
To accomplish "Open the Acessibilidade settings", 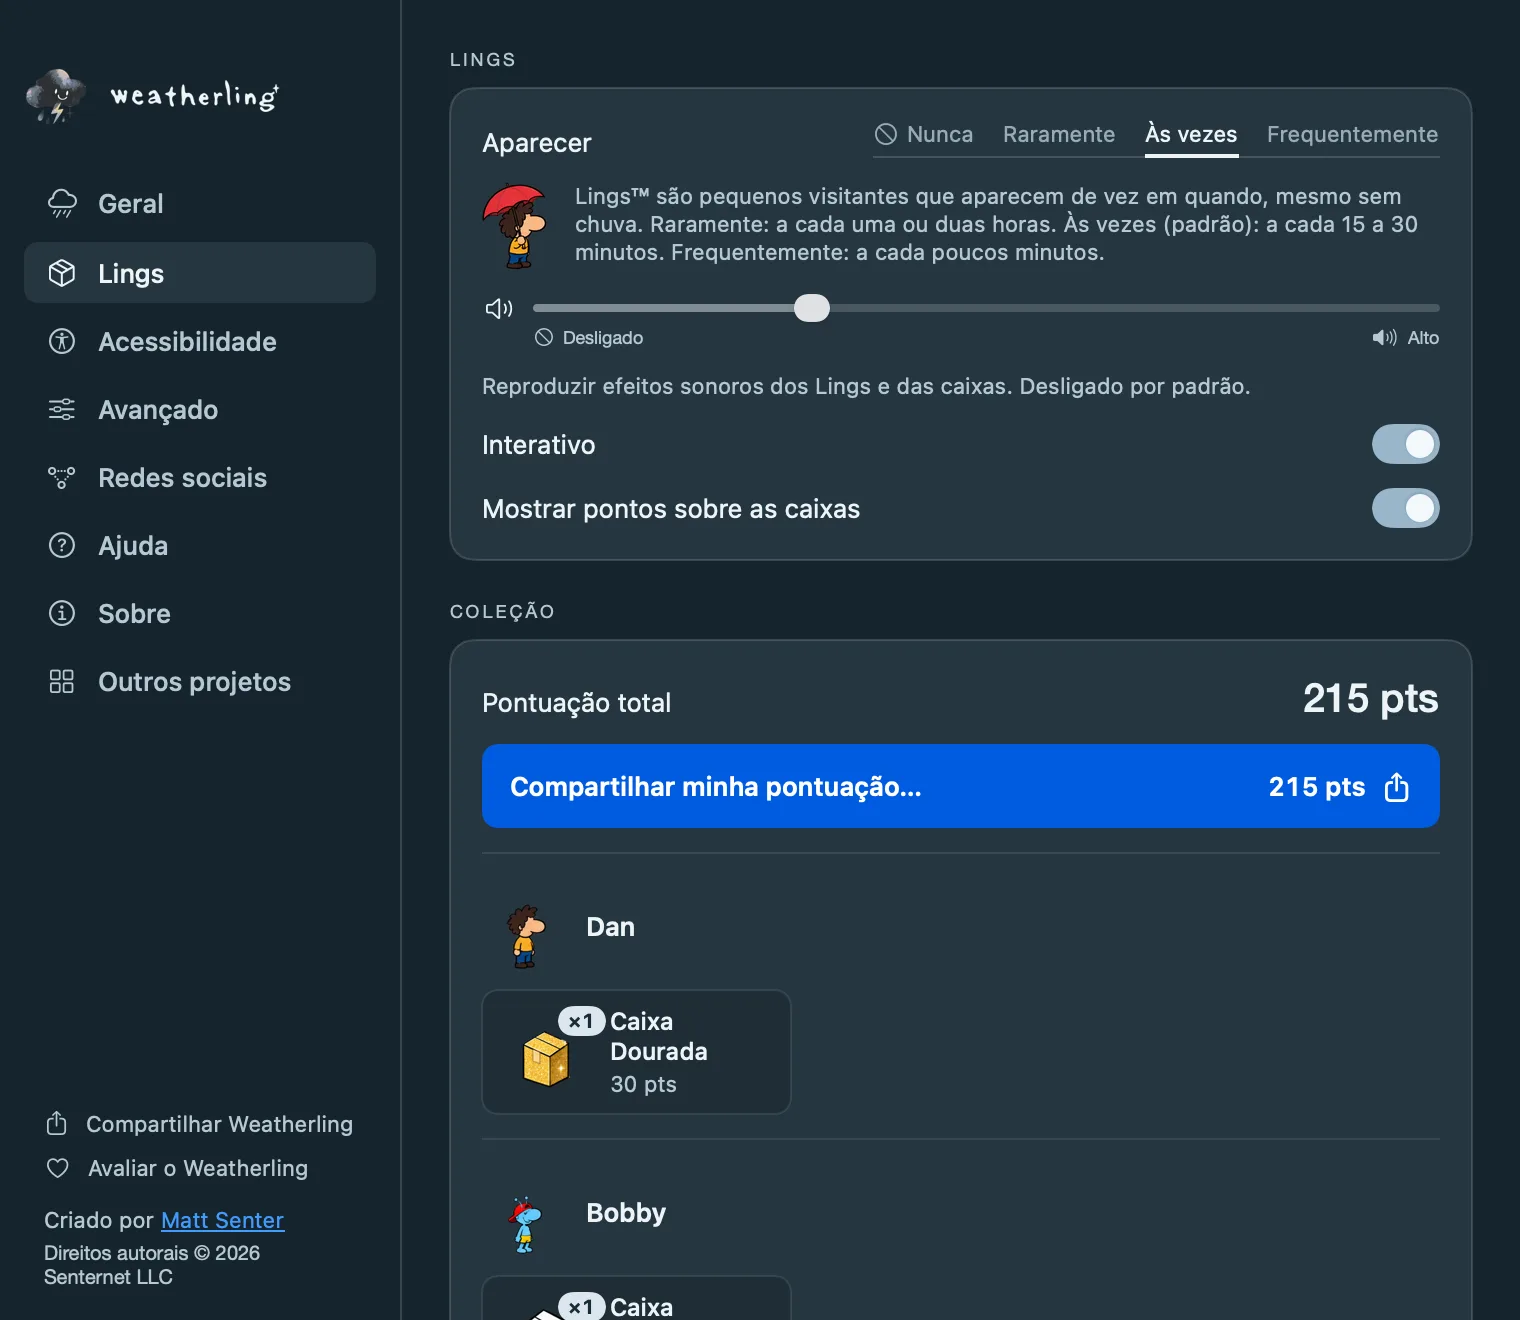I will pos(200,341).
